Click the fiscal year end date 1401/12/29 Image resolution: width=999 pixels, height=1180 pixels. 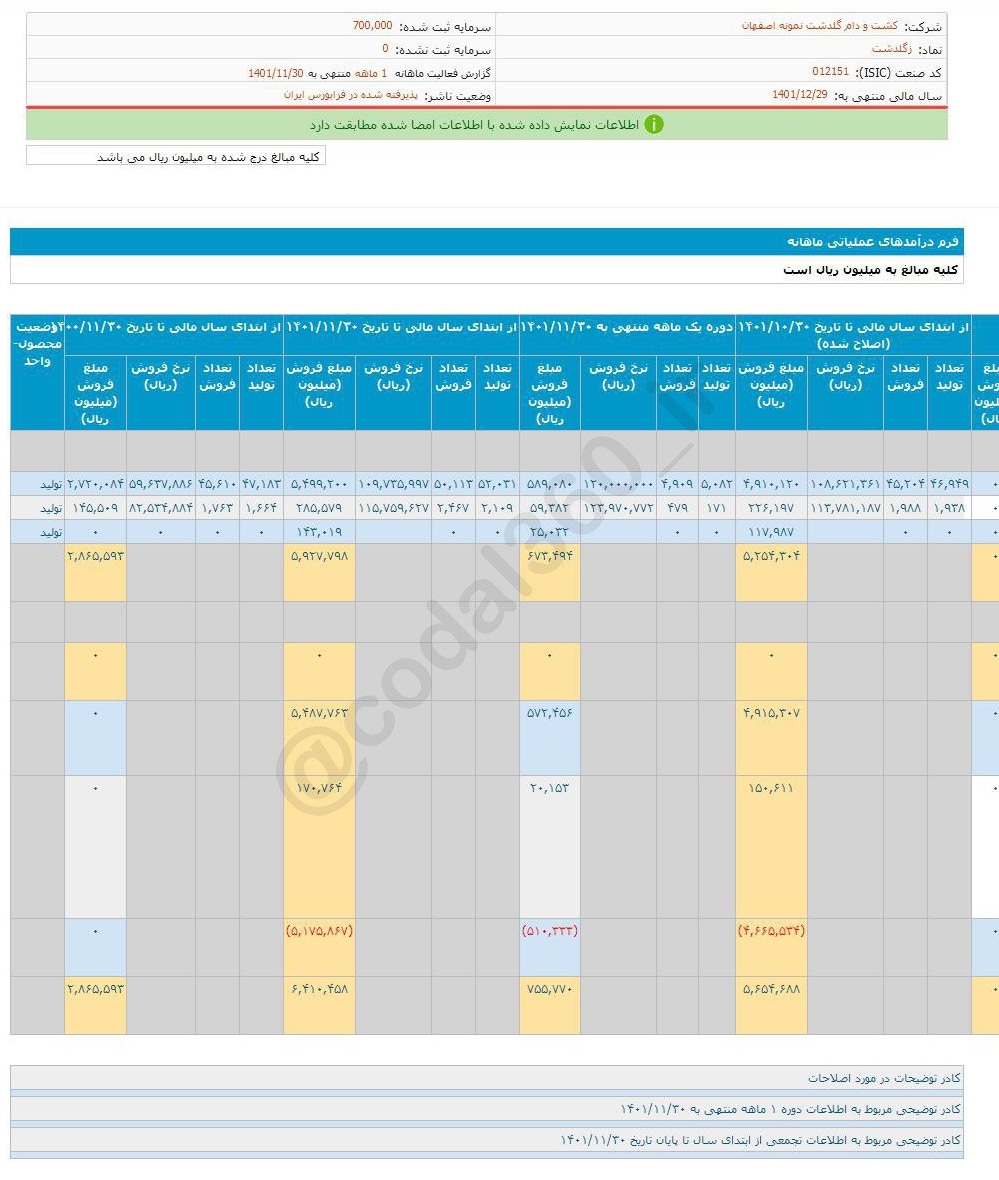800,95
